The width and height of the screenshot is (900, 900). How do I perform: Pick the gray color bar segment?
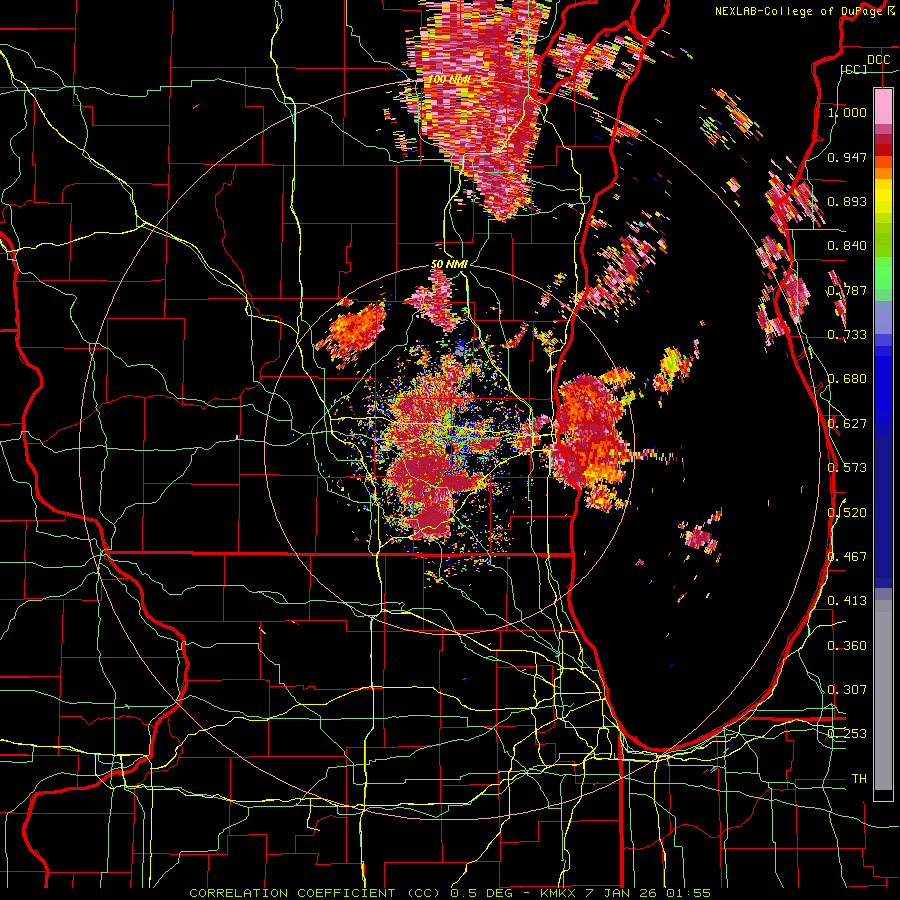(x=883, y=695)
